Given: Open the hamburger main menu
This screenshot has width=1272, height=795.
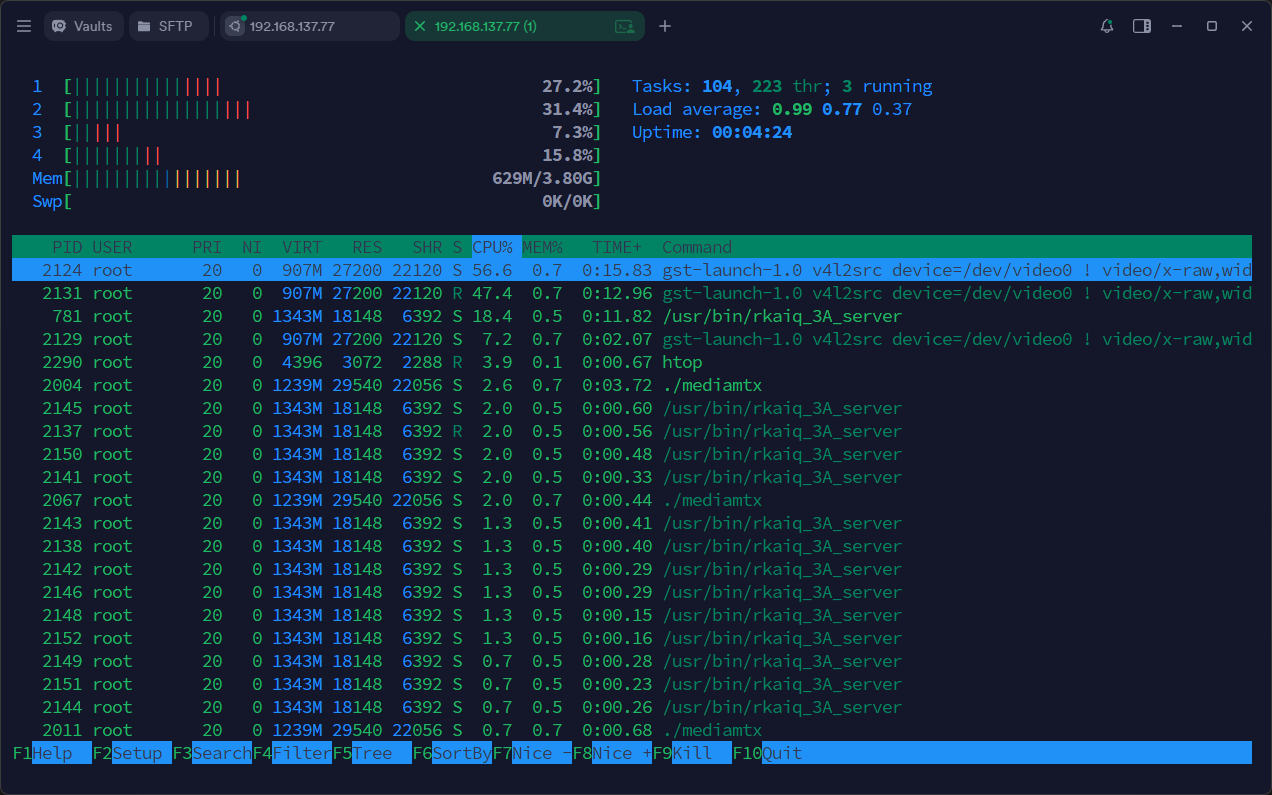Looking at the screenshot, I should (x=24, y=26).
